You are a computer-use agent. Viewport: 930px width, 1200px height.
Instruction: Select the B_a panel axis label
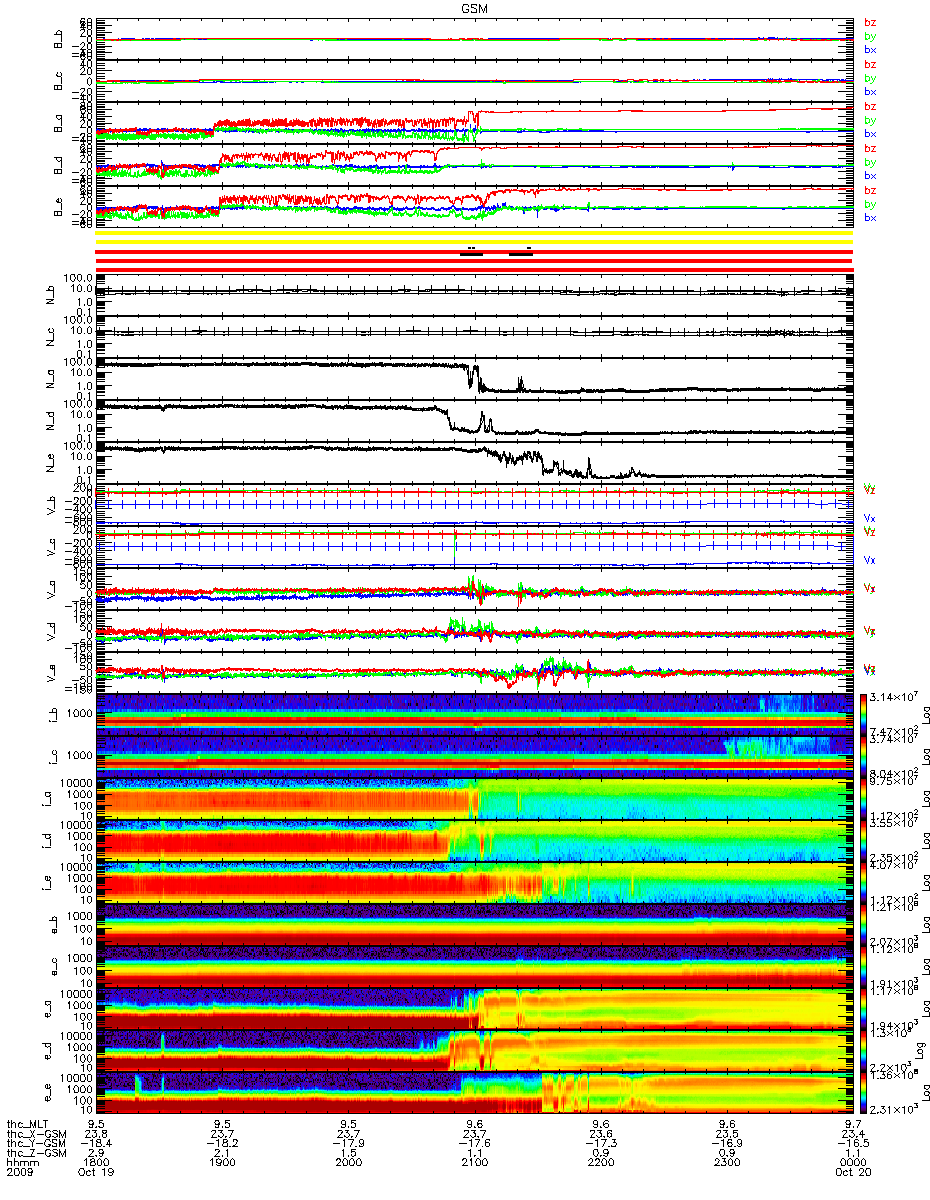pos(58,123)
